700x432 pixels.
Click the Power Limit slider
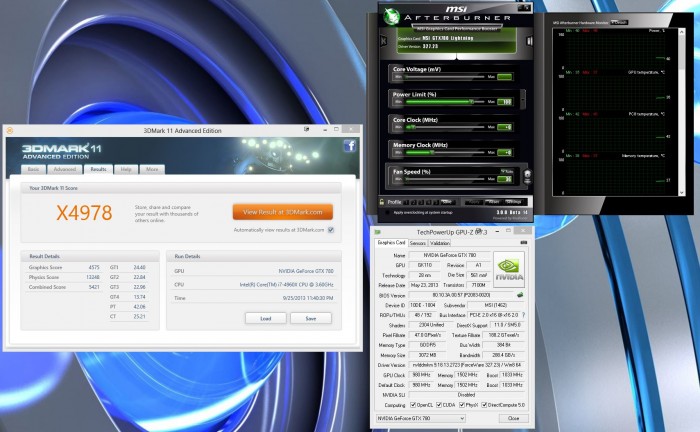tap(445, 101)
